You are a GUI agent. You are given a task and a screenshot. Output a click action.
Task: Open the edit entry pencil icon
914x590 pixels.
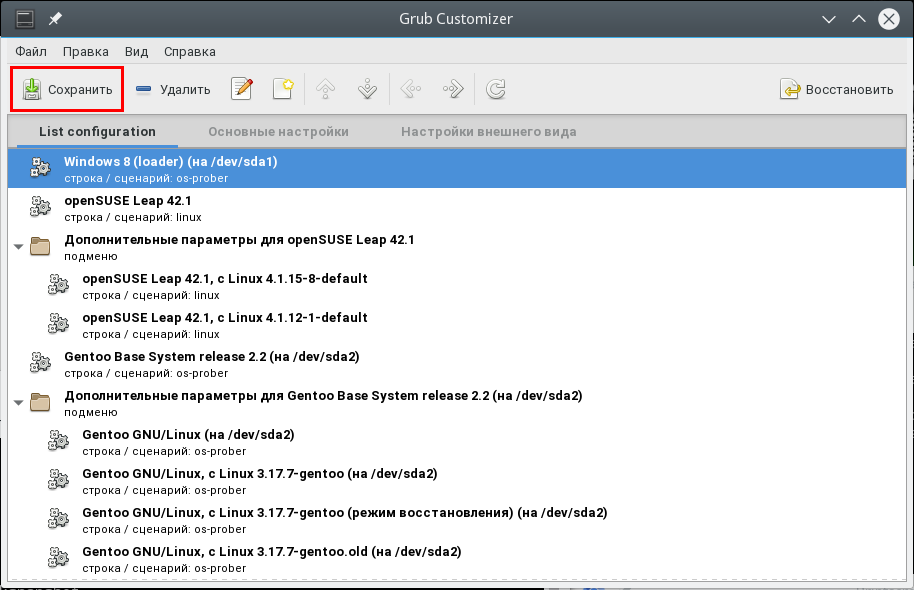[x=241, y=89]
